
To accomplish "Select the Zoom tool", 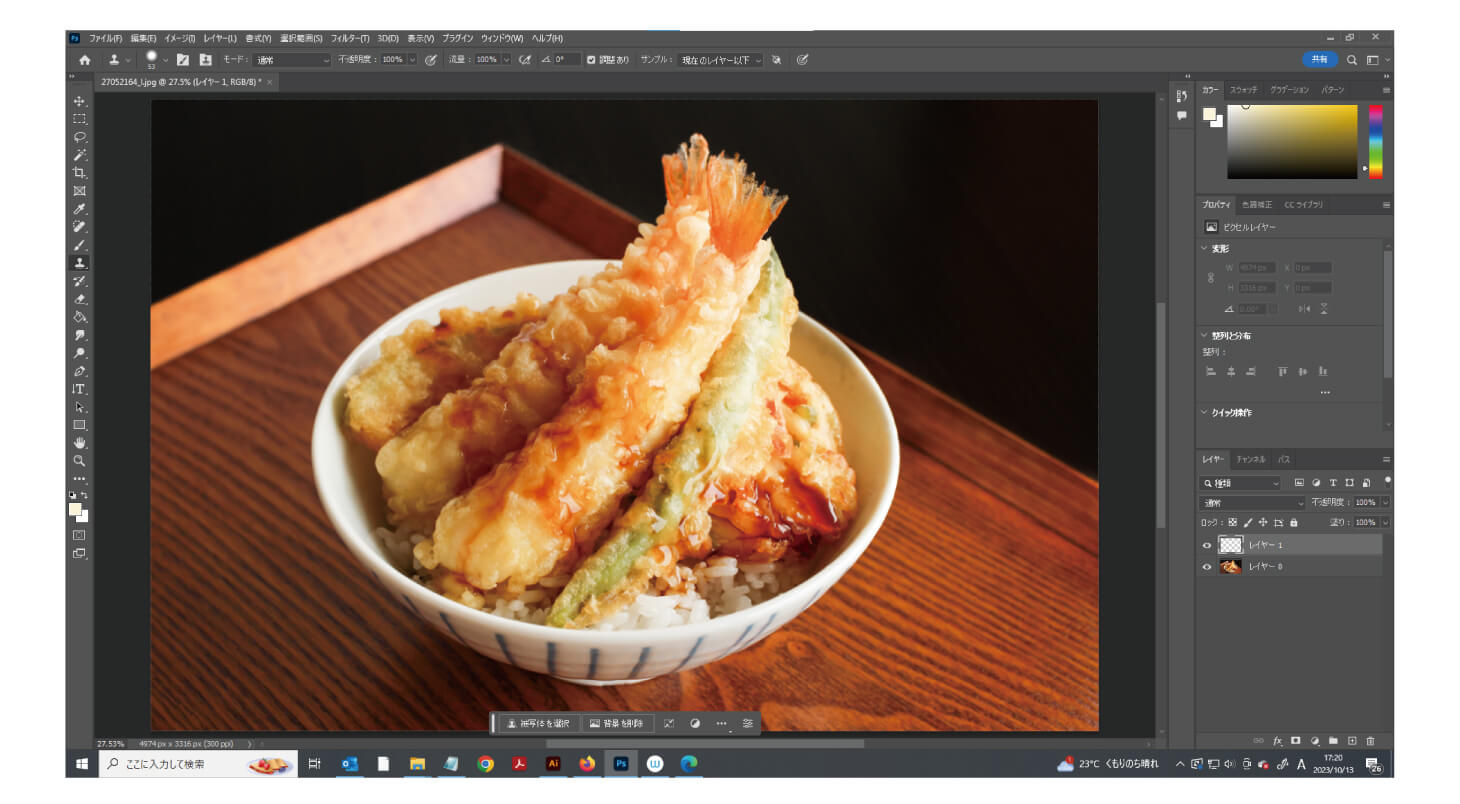I will (79, 461).
